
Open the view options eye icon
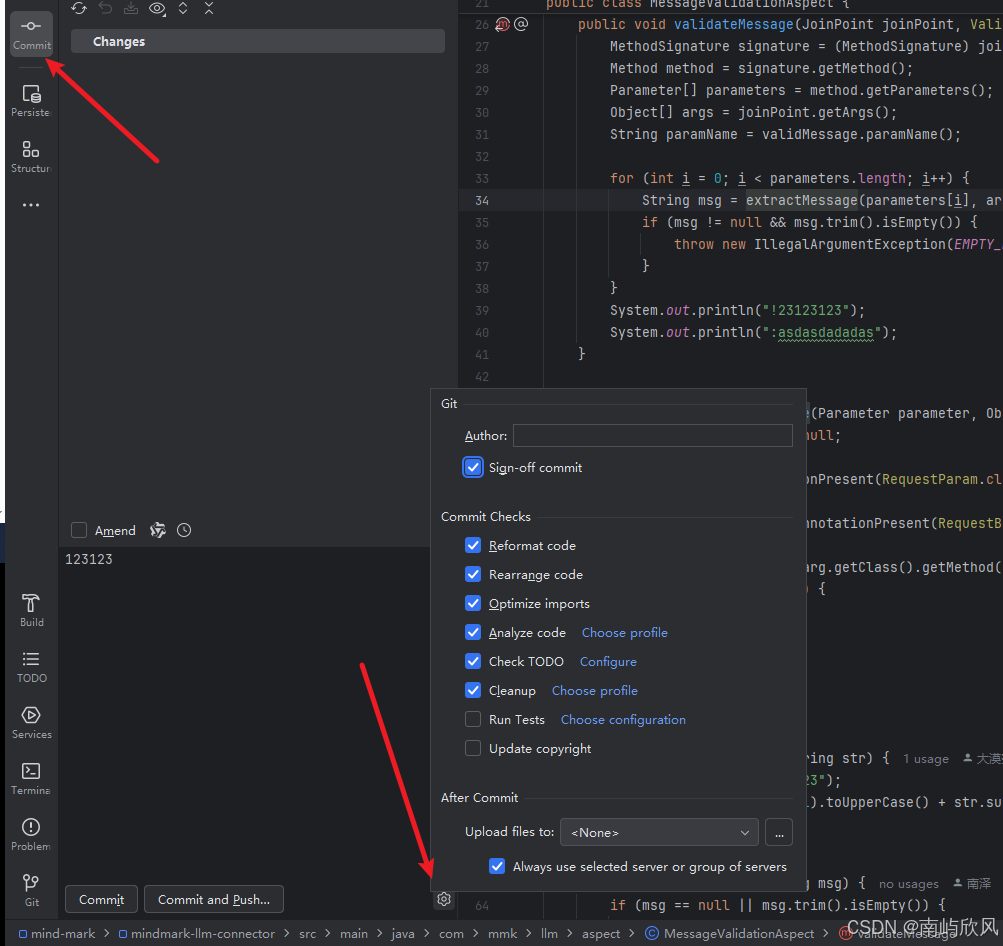click(157, 8)
